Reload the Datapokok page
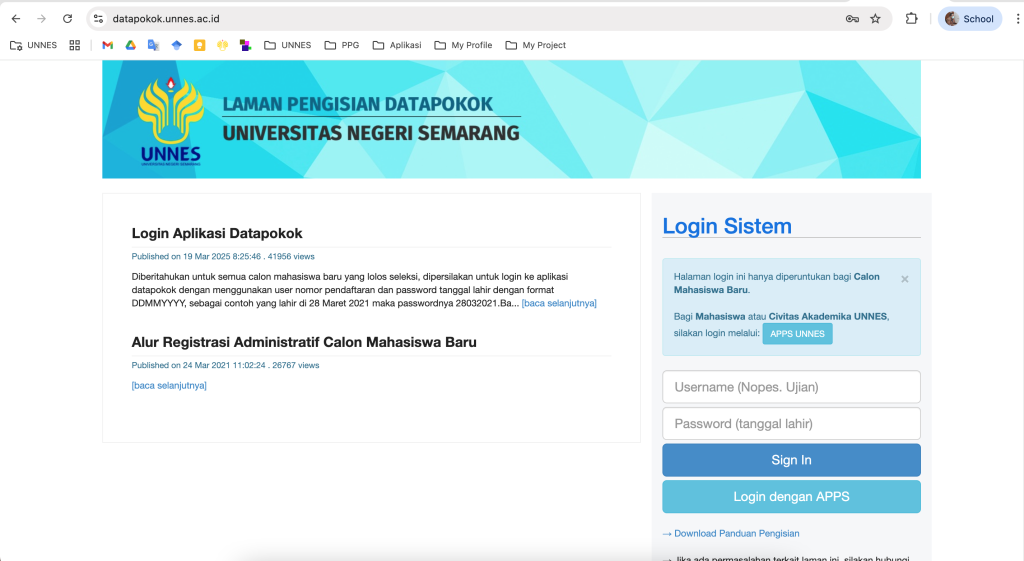 (67, 19)
